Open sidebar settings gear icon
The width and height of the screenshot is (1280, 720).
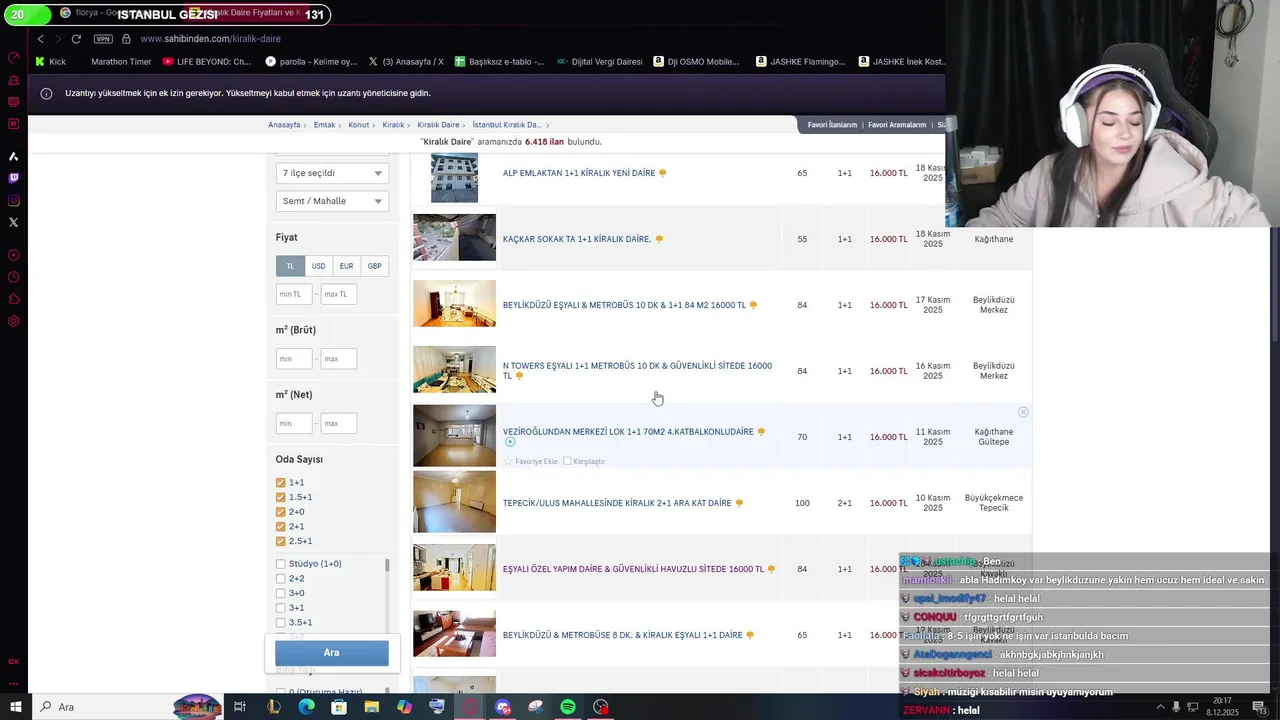tap(13, 321)
